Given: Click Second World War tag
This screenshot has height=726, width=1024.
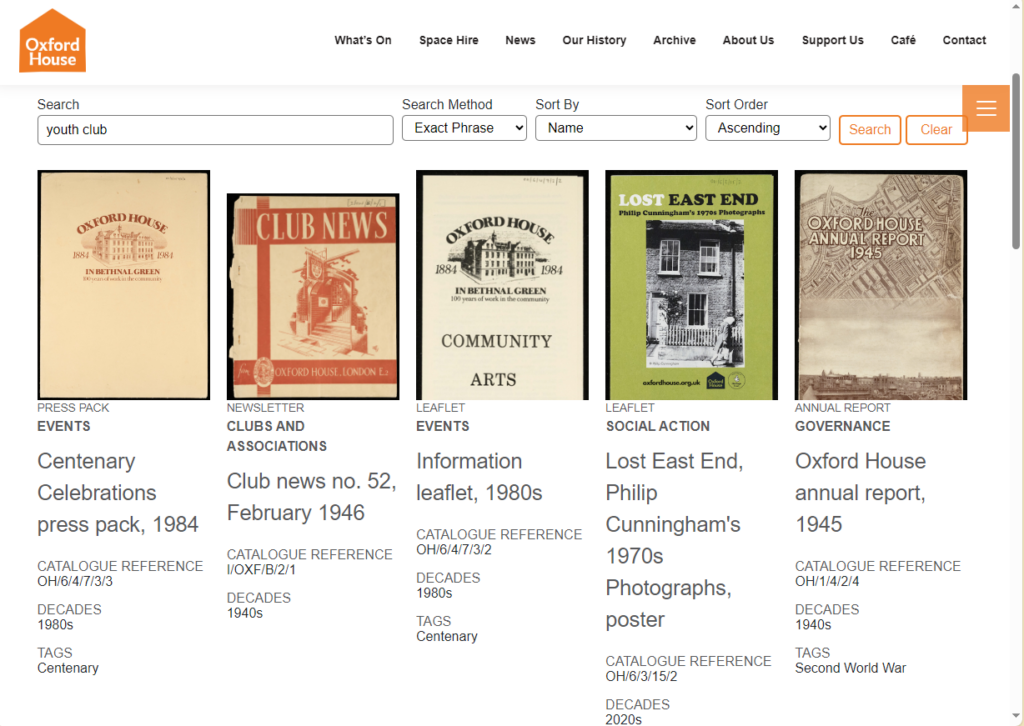Looking at the screenshot, I should point(850,668).
